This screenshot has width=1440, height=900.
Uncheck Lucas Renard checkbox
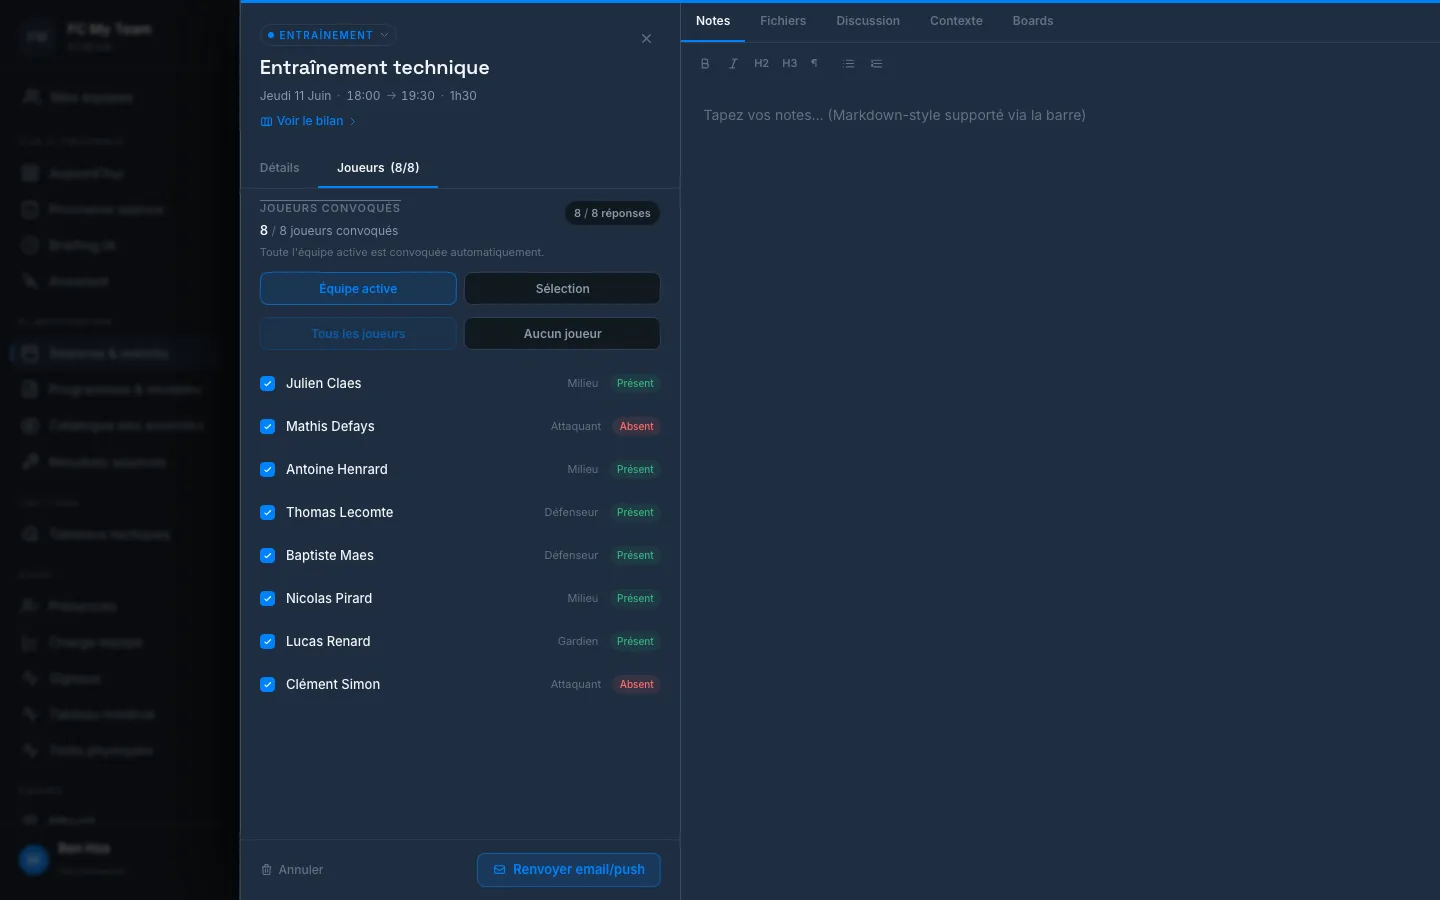pos(268,642)
